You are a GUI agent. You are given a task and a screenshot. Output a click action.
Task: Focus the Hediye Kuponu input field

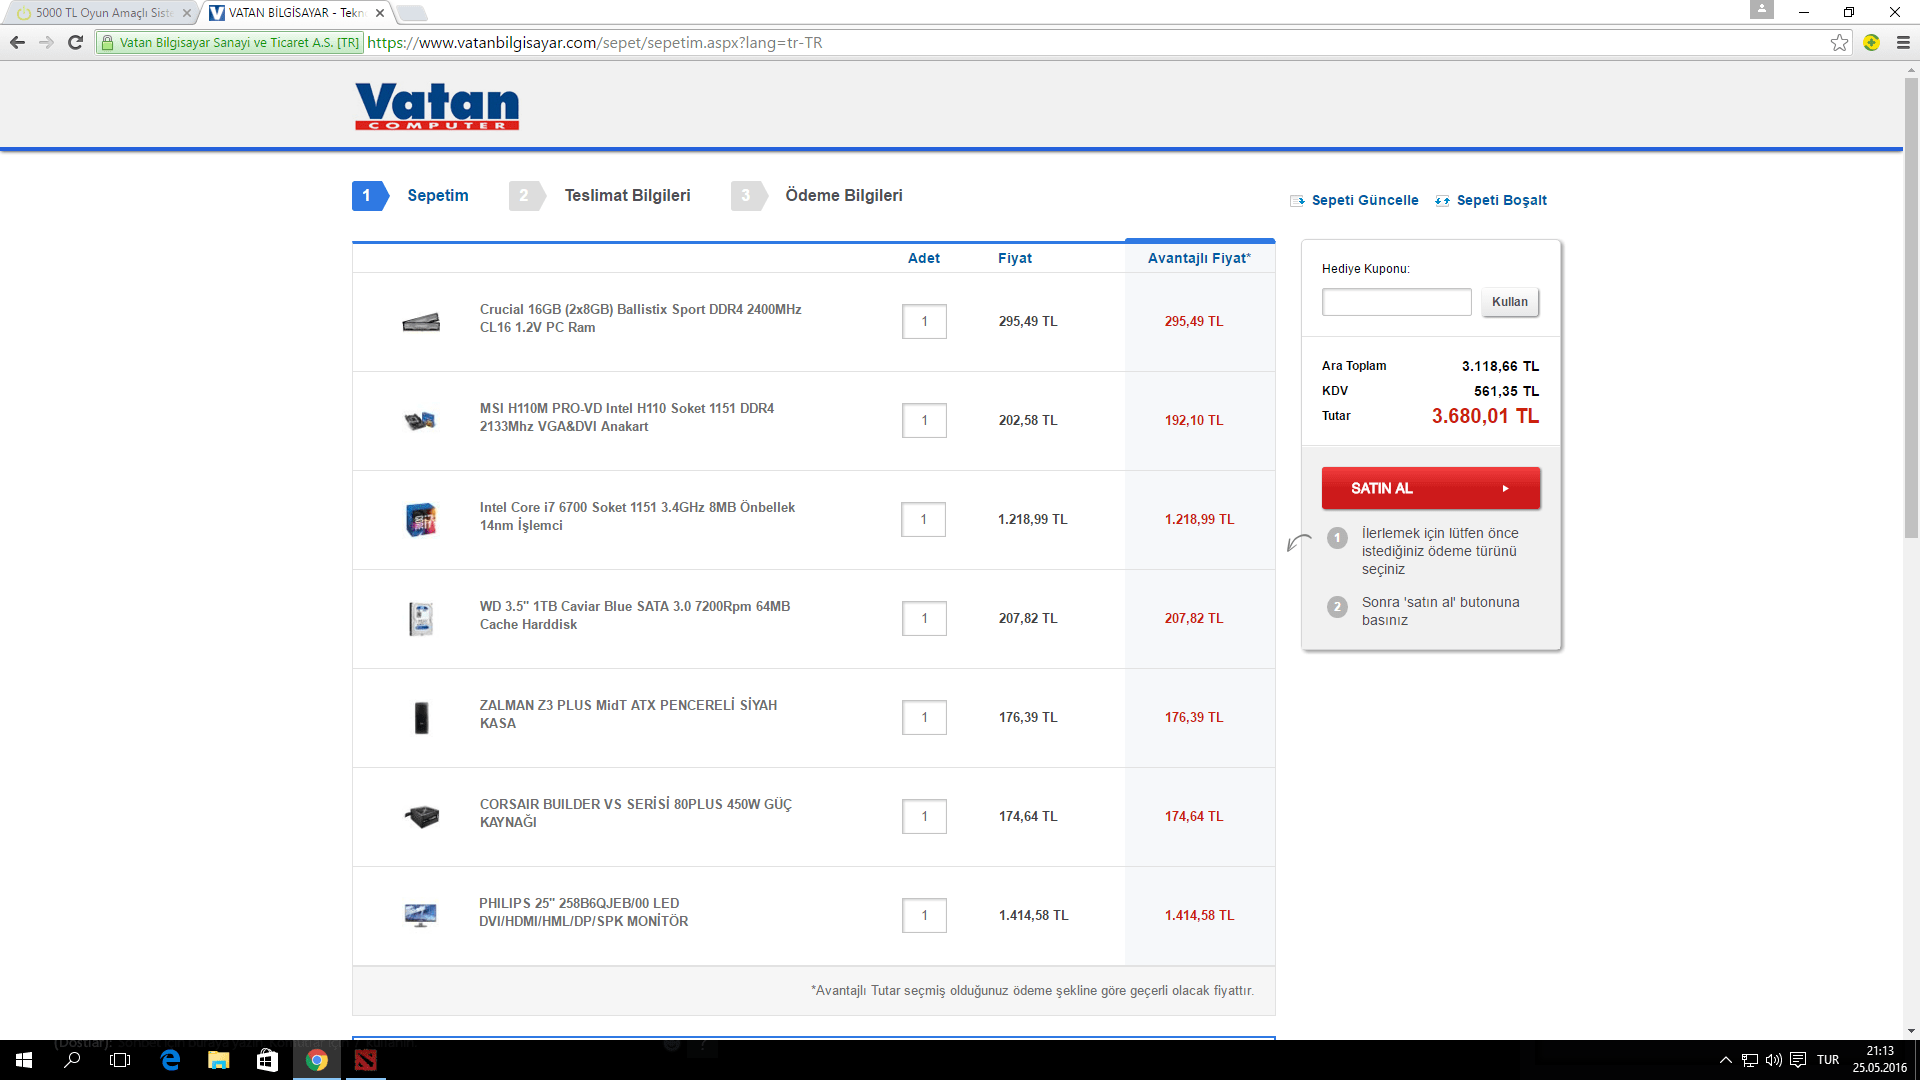tap(1396, 302)
